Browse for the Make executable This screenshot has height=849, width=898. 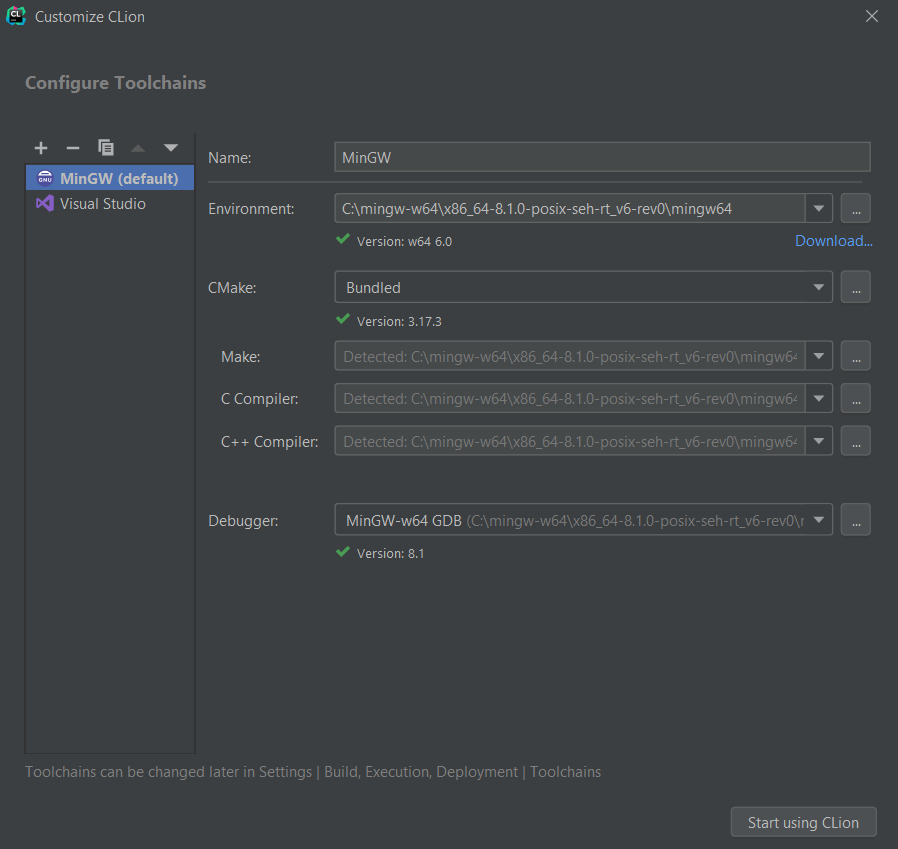click(x=855, y=356)
